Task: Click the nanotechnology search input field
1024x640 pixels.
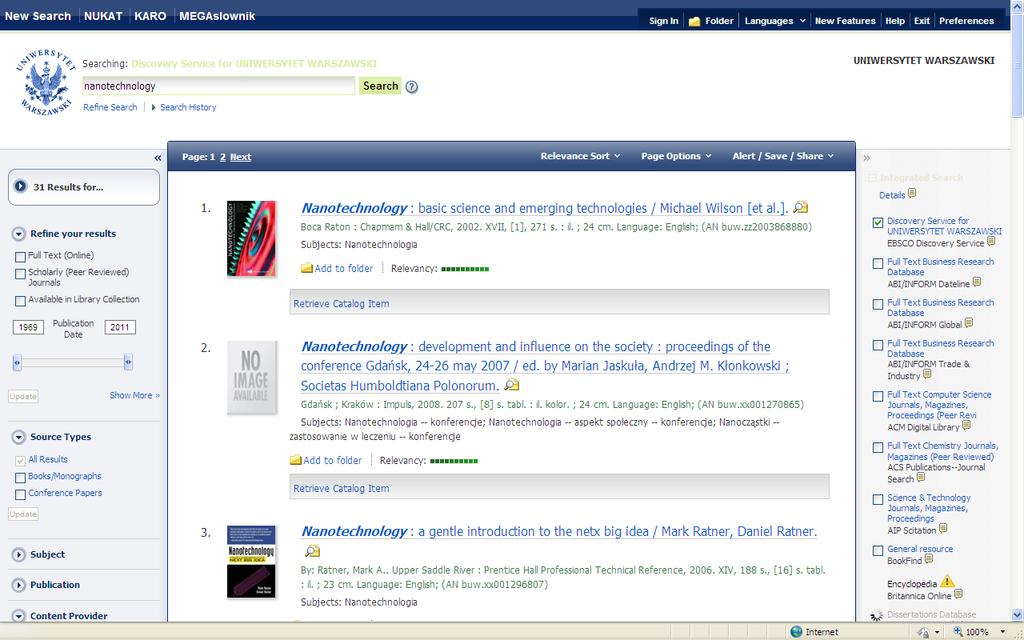Action: (218, 86)
